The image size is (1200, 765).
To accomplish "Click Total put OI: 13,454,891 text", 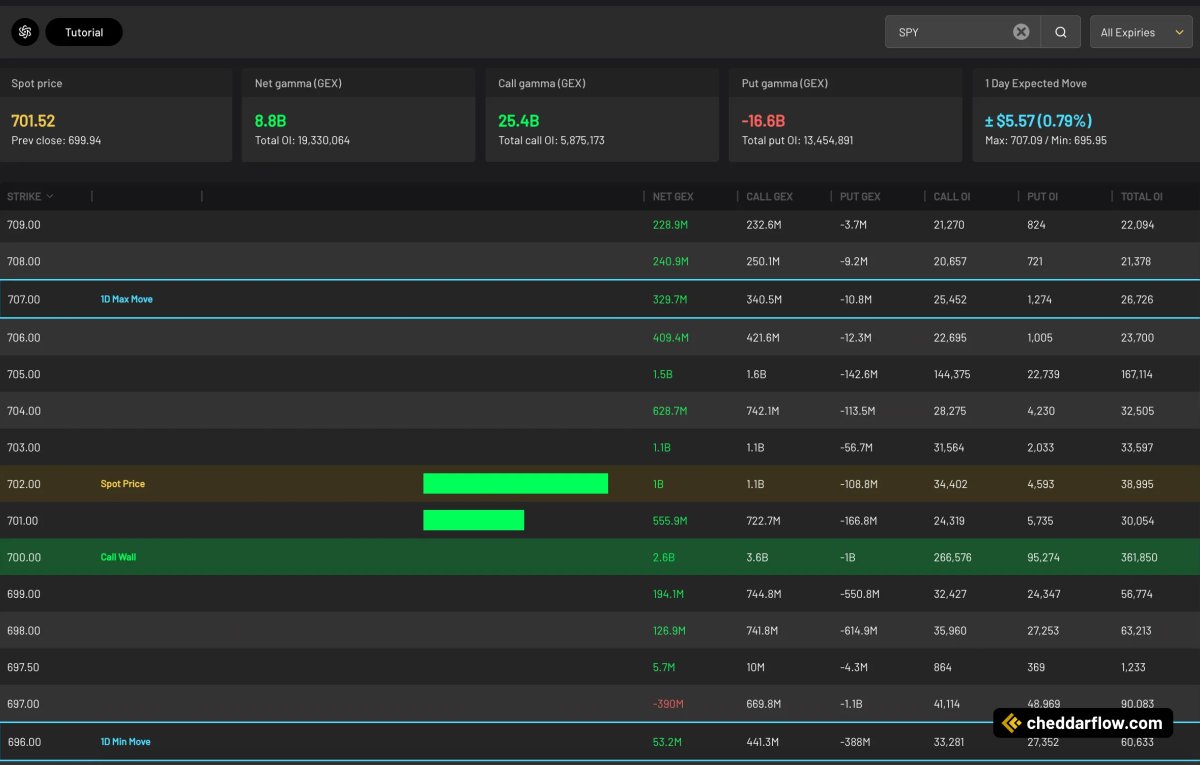I will (x=797, y=141).
